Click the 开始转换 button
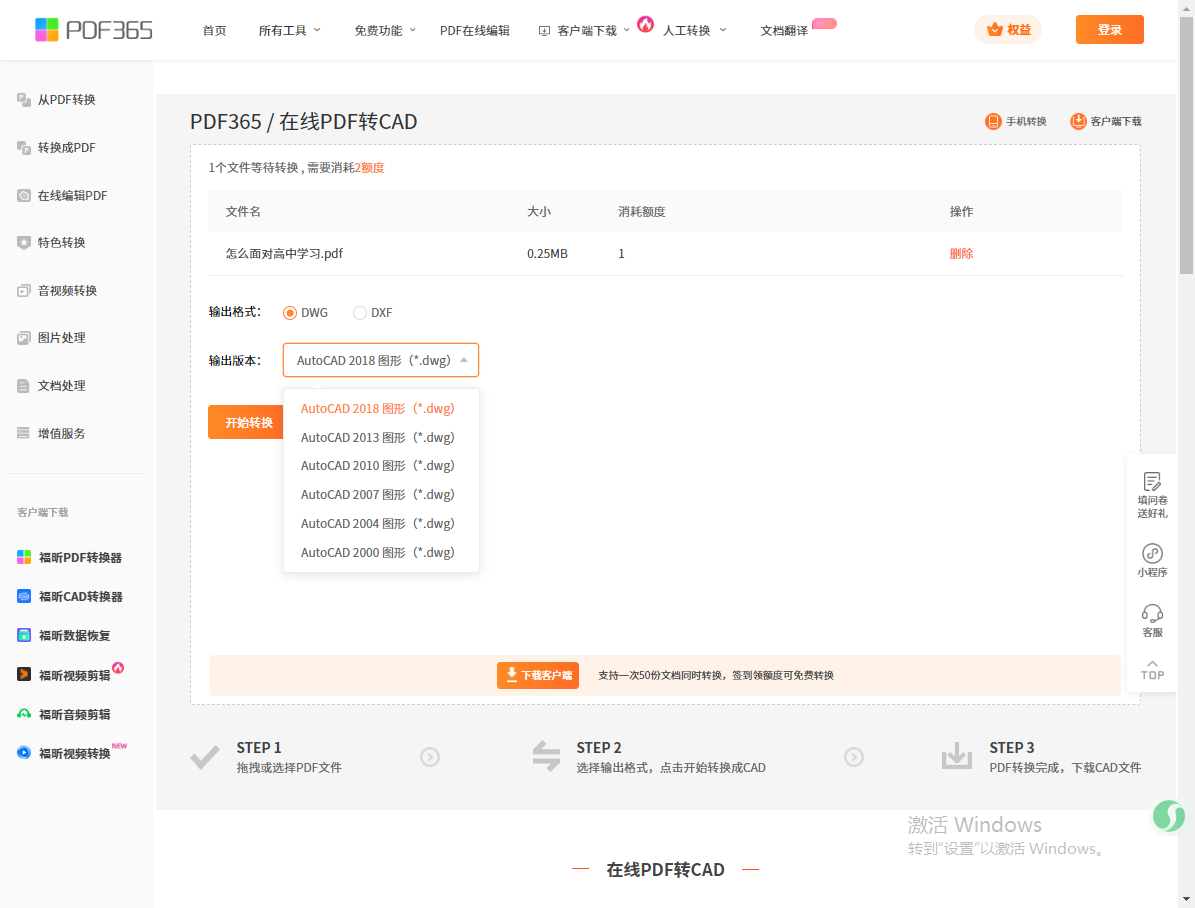Viewport: 1195px width, 908px height. coord(245,422)
